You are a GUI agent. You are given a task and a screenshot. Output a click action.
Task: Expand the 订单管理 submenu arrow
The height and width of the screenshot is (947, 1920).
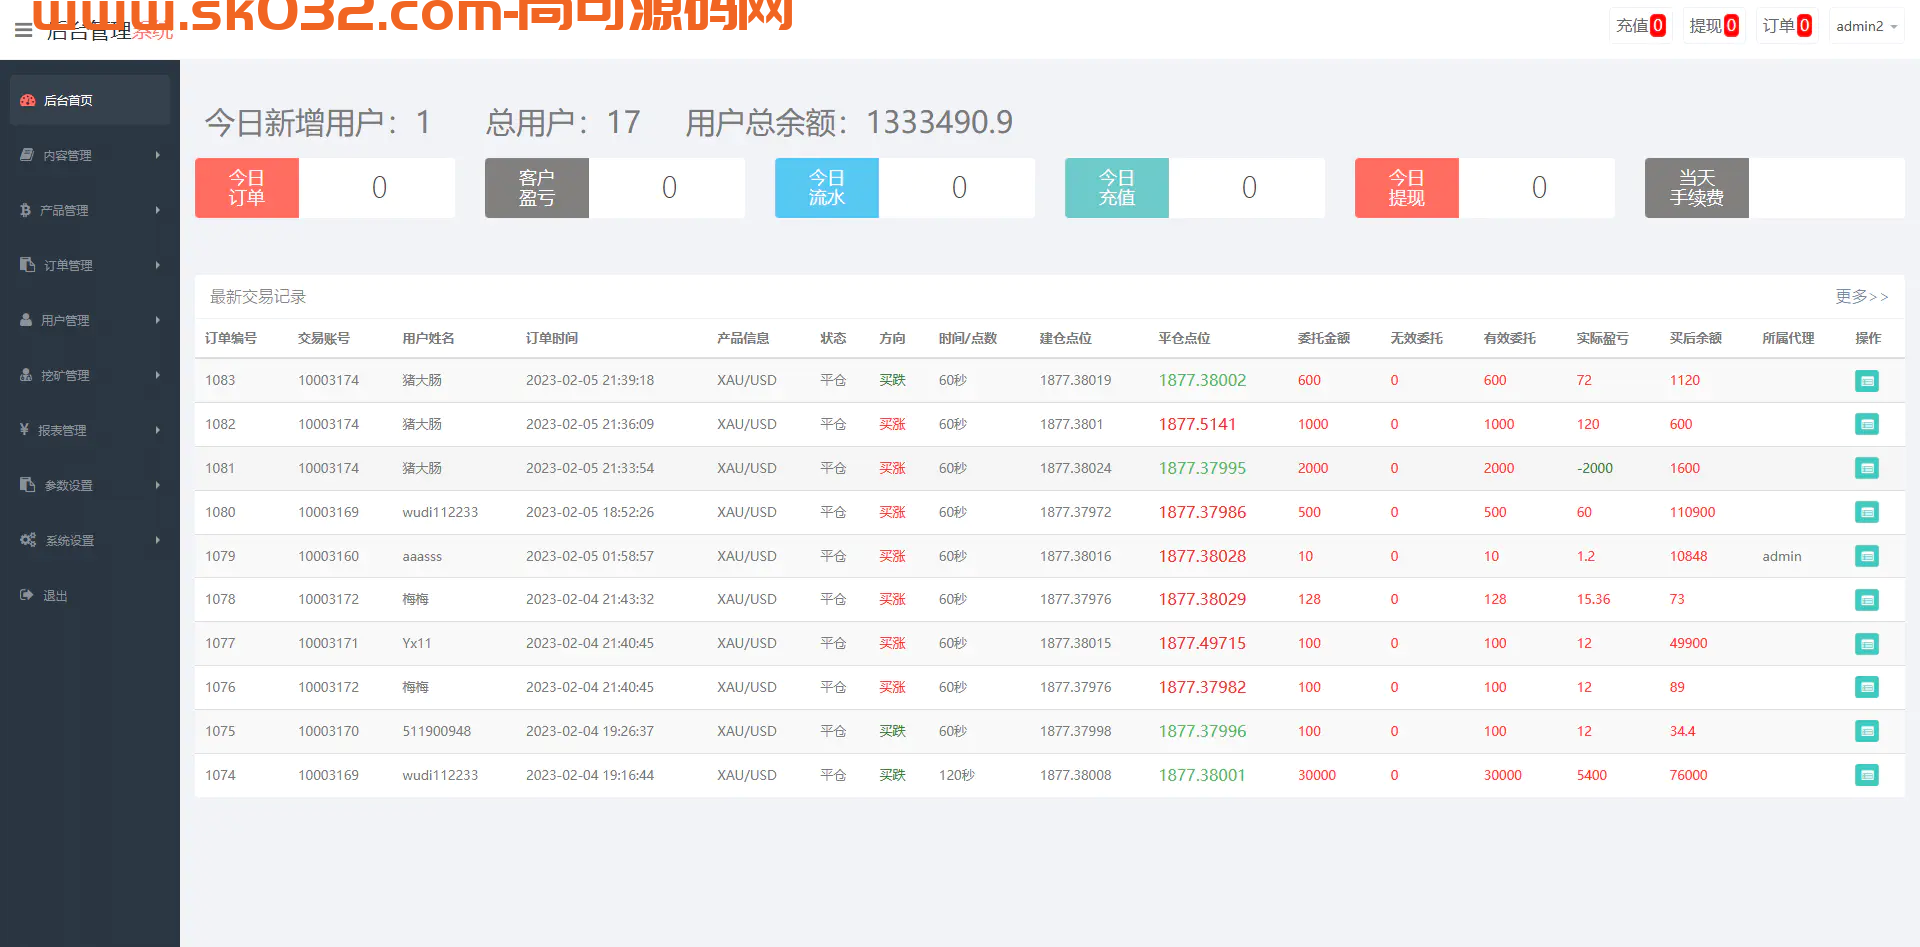click(x=158, y=265)
